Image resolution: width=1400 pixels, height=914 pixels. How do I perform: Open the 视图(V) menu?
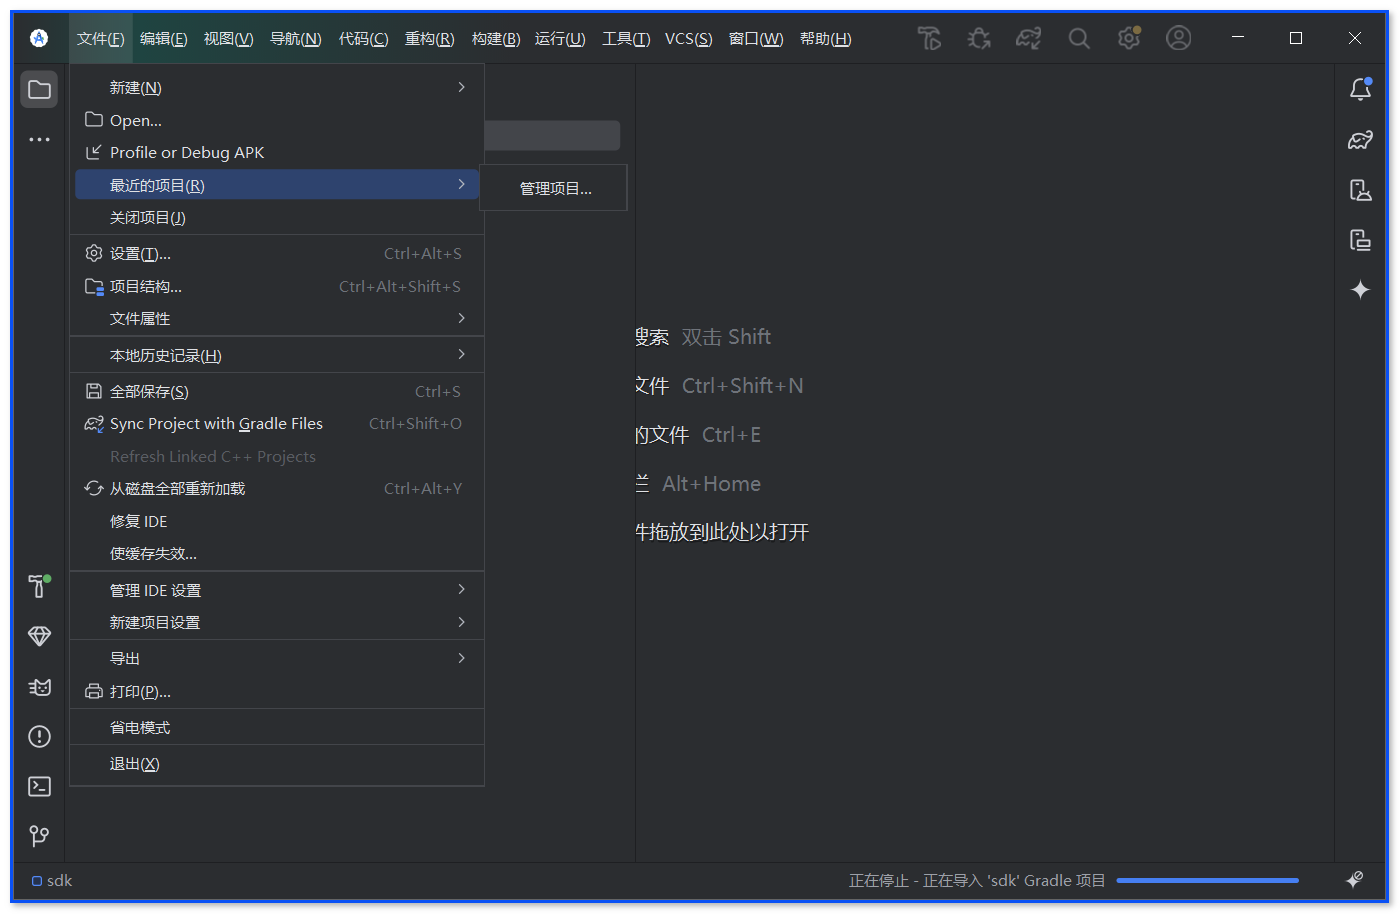(228, 39)
